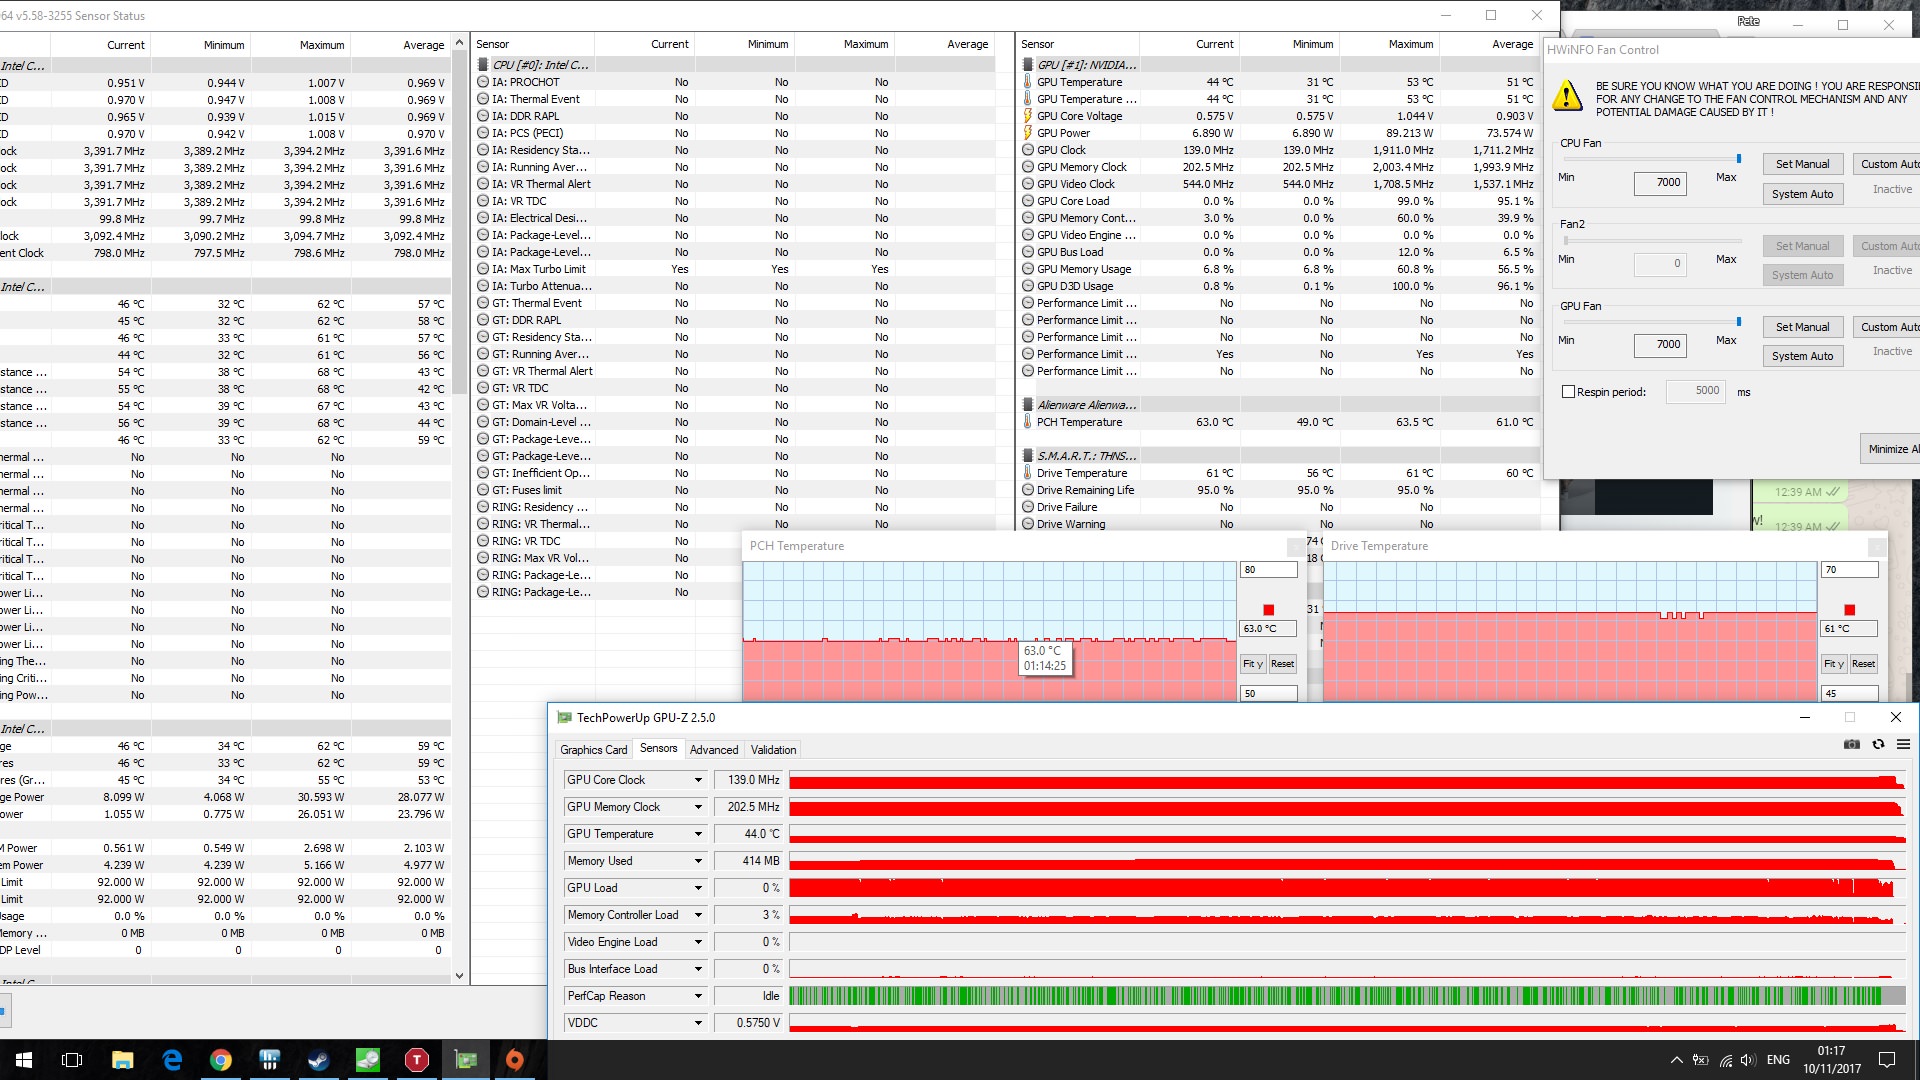The width and height of the screenshot is (1920, 1080).
Task: Click PCH Temperature thermometer icon in sensor list
Action: coord(1027,422)
